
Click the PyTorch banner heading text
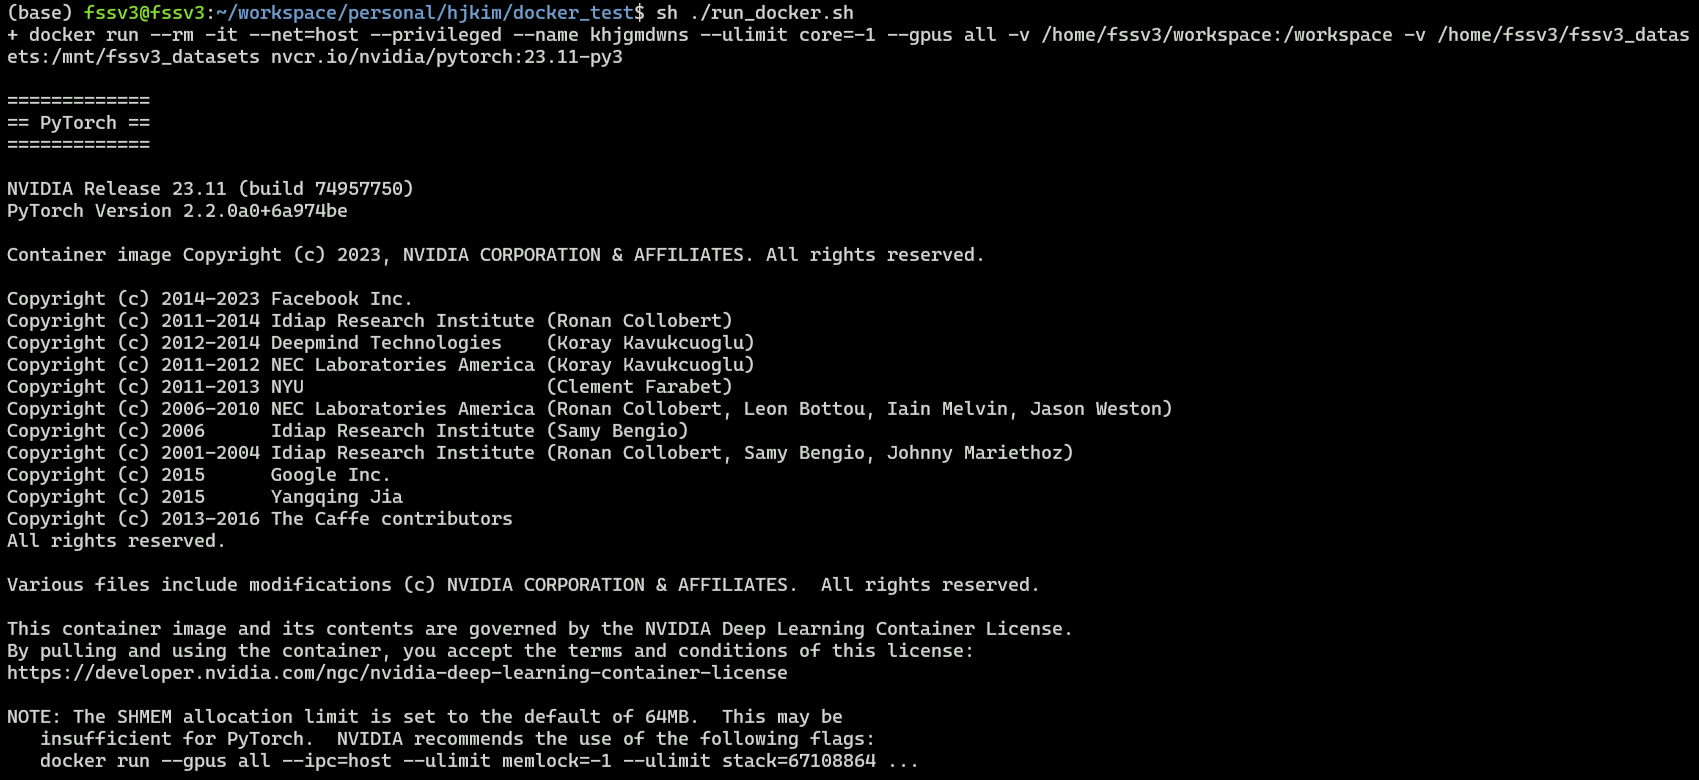pyautogui.click(x=78, y=123)
